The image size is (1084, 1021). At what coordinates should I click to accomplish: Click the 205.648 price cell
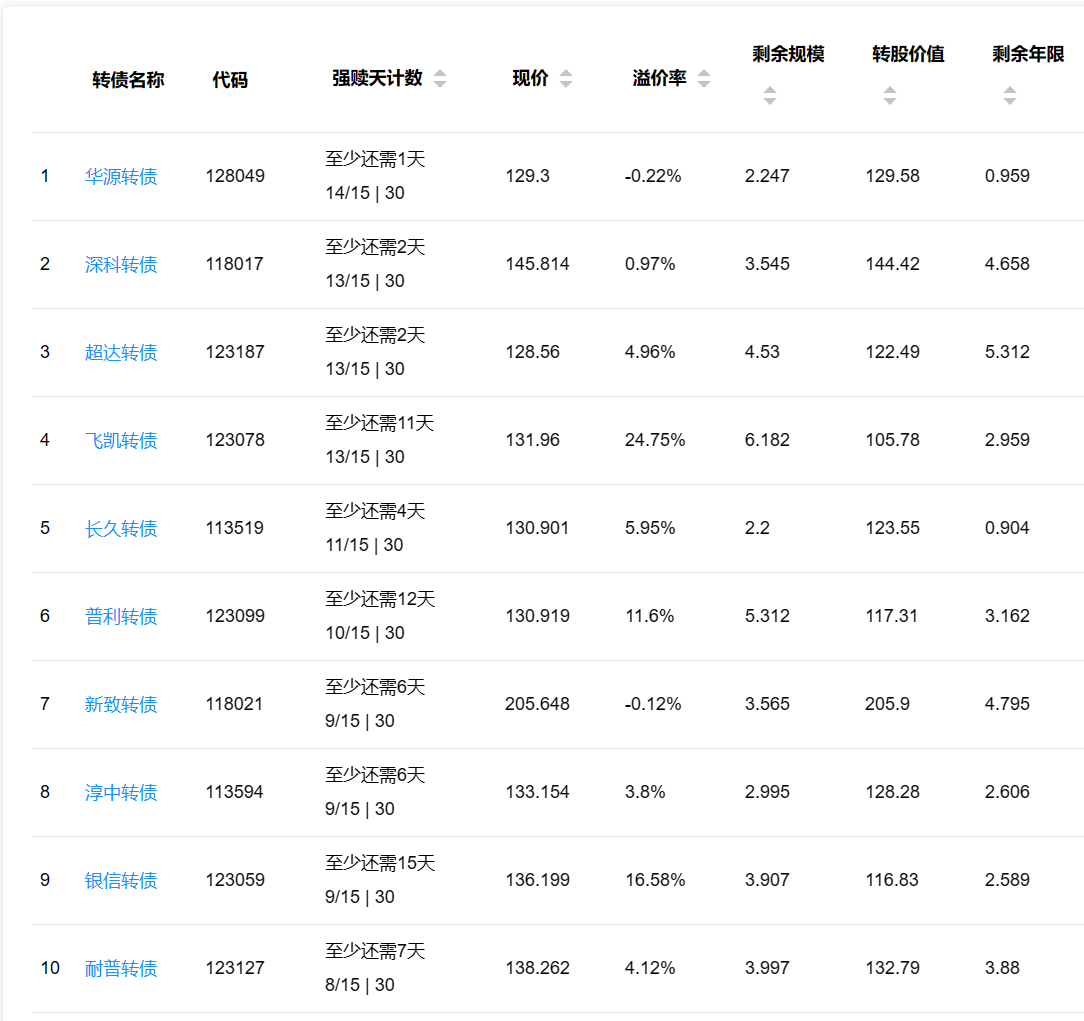[x=537, y=704]
